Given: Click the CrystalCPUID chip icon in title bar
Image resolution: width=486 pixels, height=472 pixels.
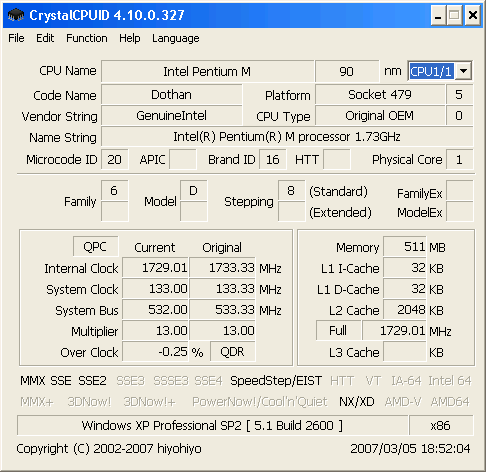Looking at the screenshot, I should tap(16, 15).
